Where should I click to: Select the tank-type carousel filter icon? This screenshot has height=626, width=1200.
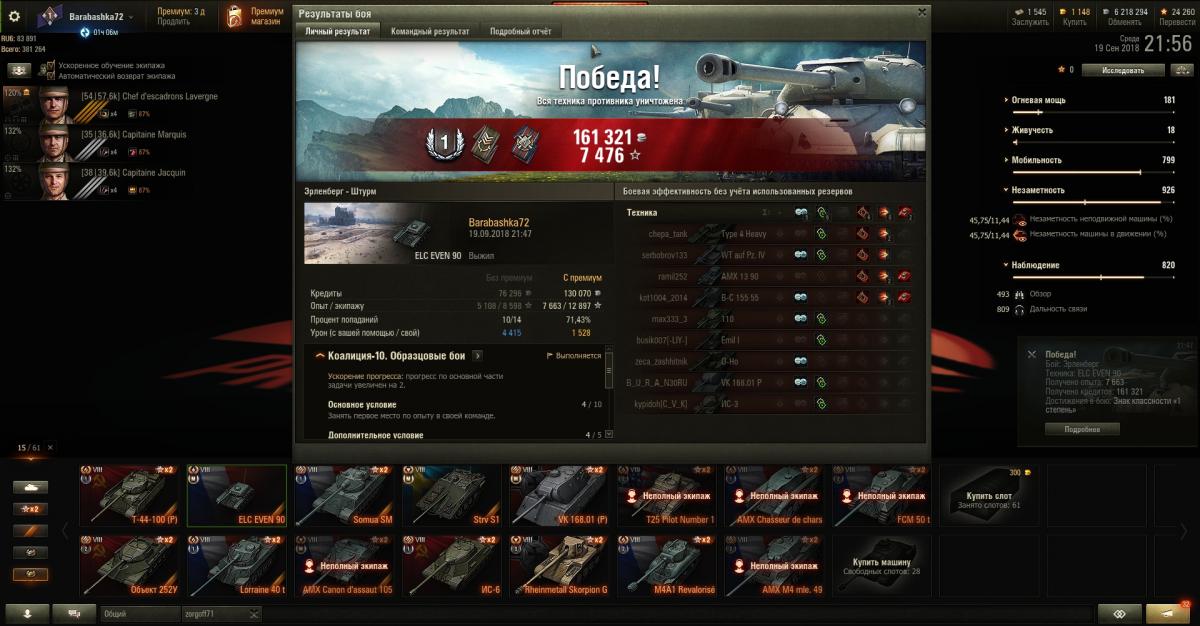30,487
